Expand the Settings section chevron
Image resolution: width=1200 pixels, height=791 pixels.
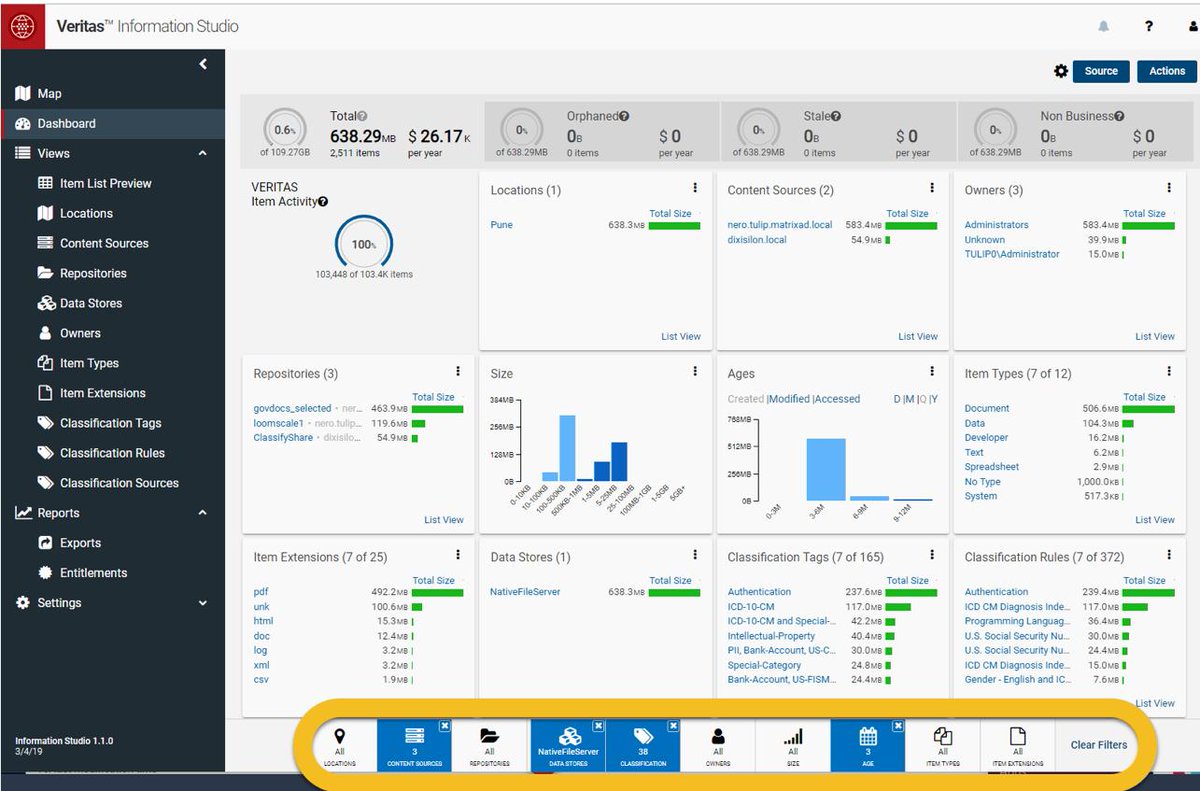point(203,603)
